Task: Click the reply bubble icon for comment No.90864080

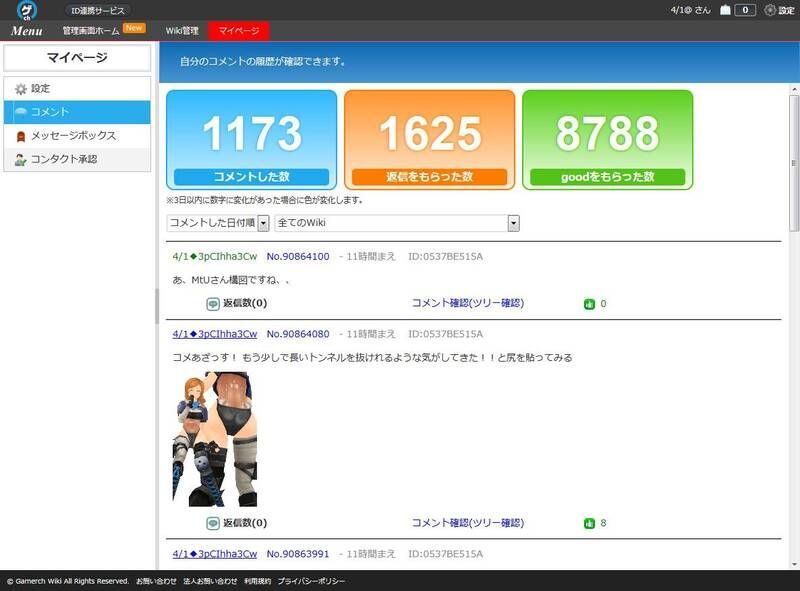Action: click(x=213, y=523)
